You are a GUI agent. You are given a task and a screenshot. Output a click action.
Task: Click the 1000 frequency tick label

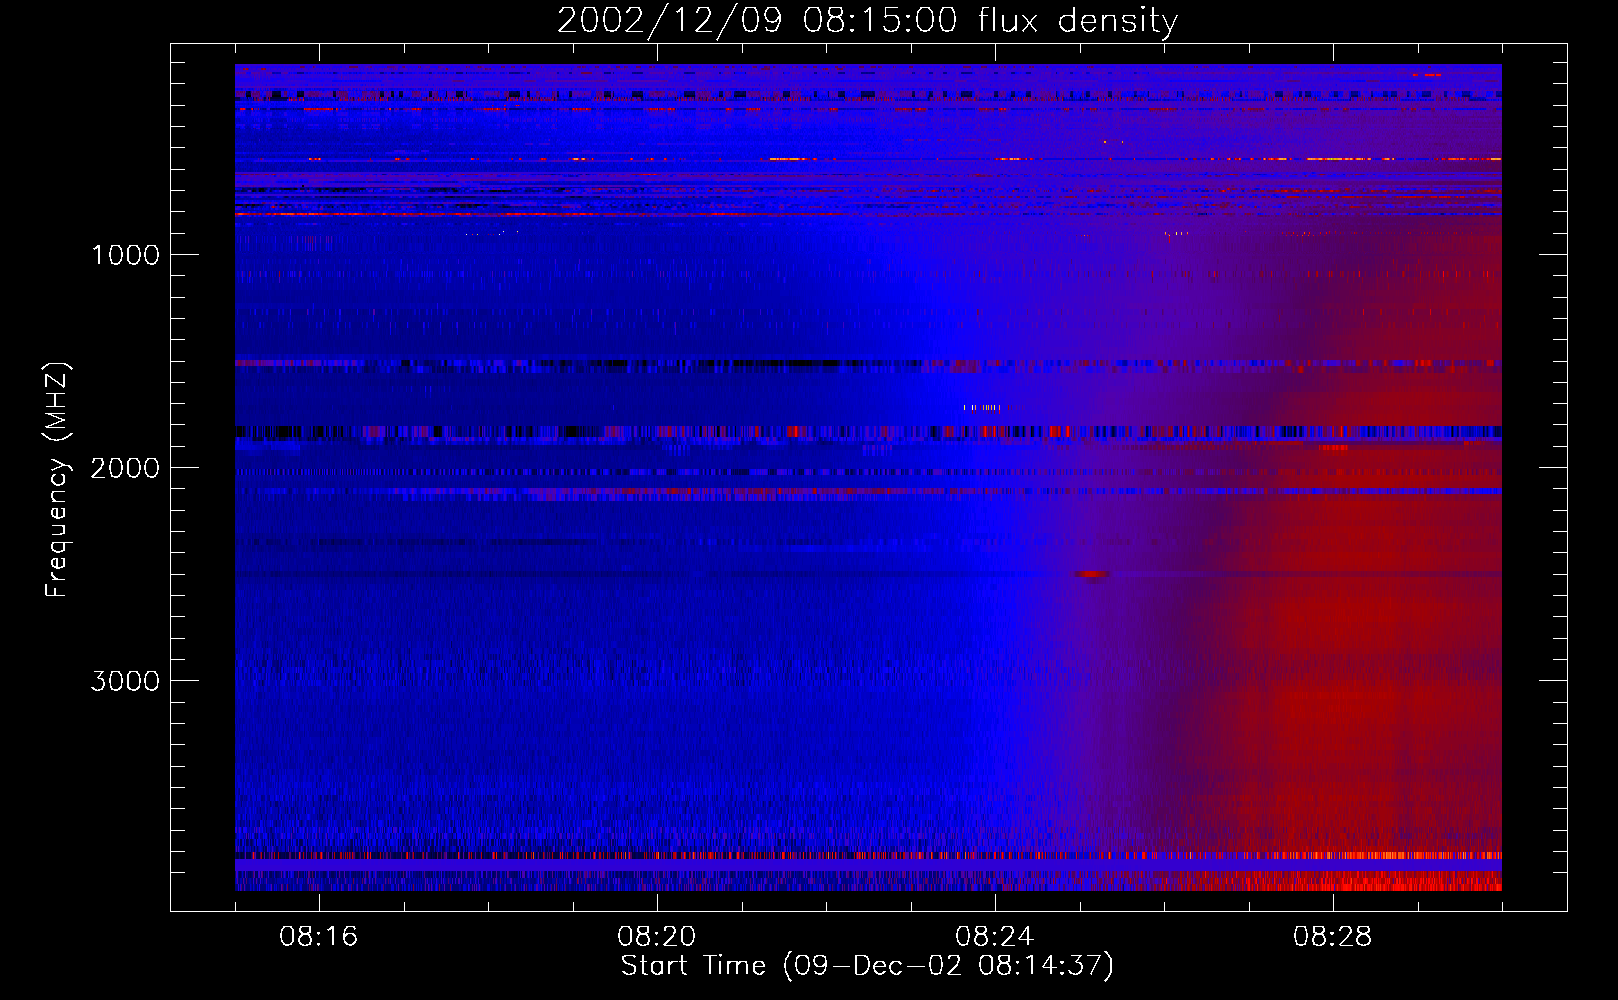(x=125, y=255)
